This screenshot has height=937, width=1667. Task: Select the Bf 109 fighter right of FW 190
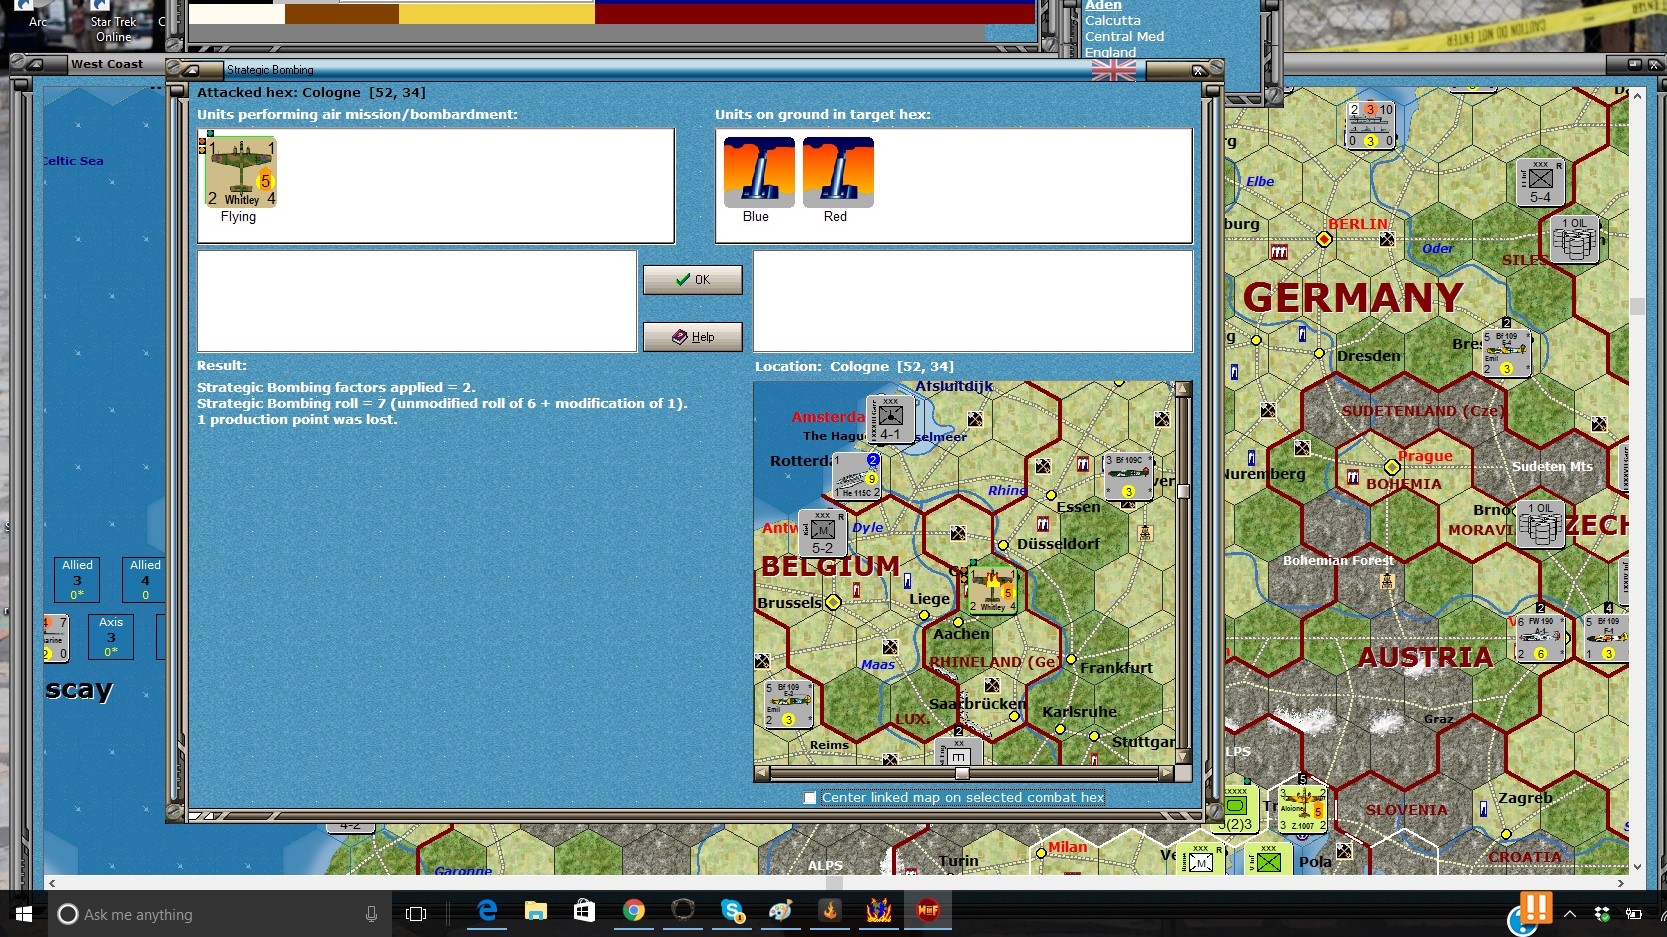click(1607, 638)
